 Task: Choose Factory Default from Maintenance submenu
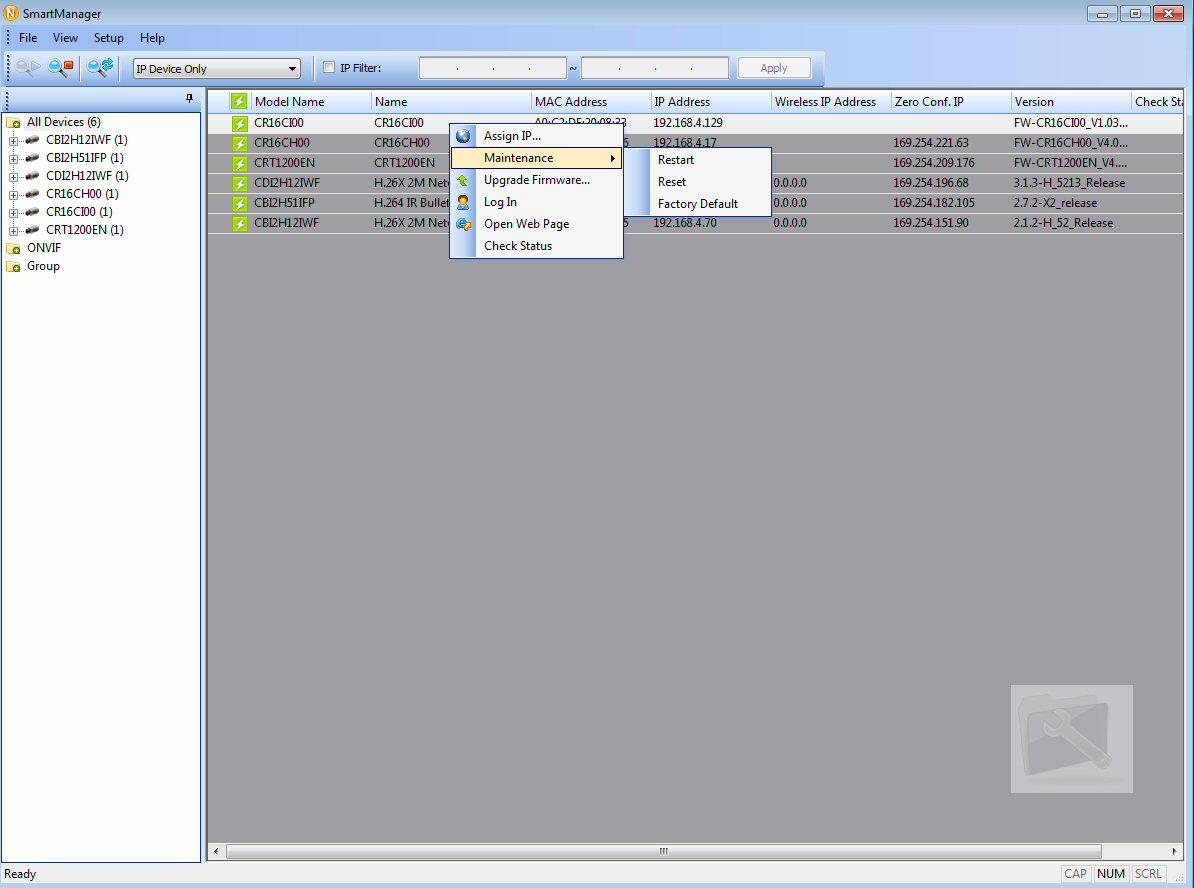pyautogui.click(x=698, y=204)
